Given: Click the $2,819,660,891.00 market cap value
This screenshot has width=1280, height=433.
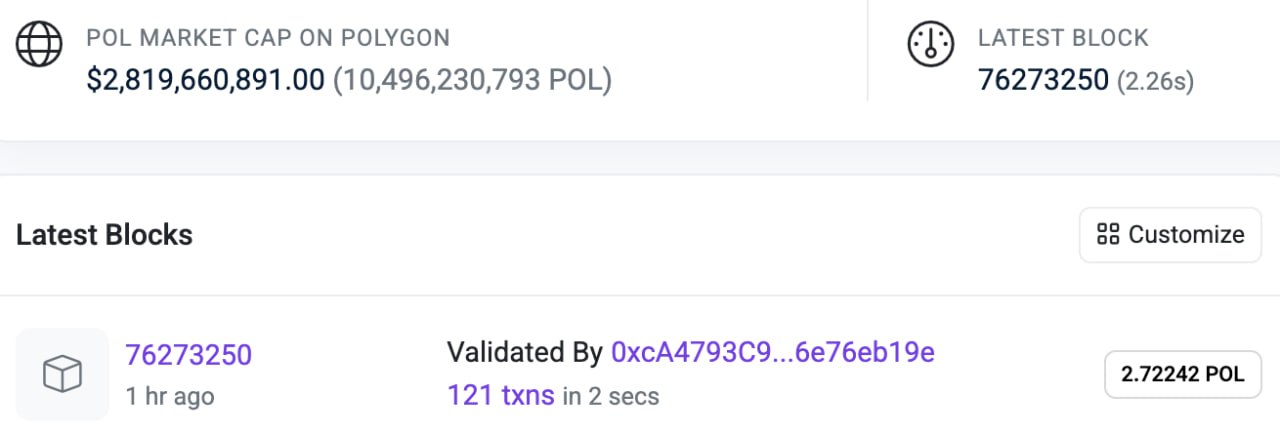Looking at the screenshot, I should pos(205,80).
